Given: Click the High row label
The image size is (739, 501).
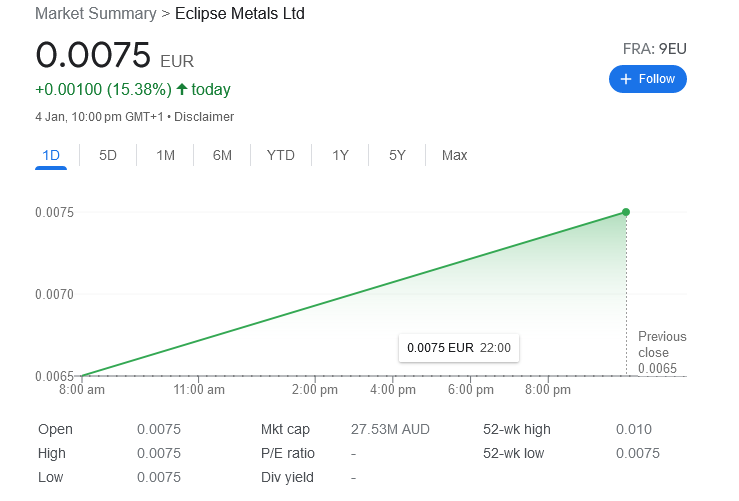Looking at the screenshot, I should pyautogui.click(x=52, y=453).
